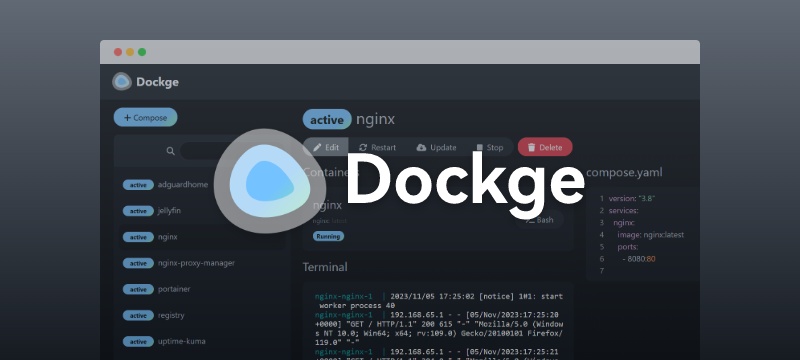Click active badge beside adguardhome
The image size is (800, 360).
(x=138, y=185)
